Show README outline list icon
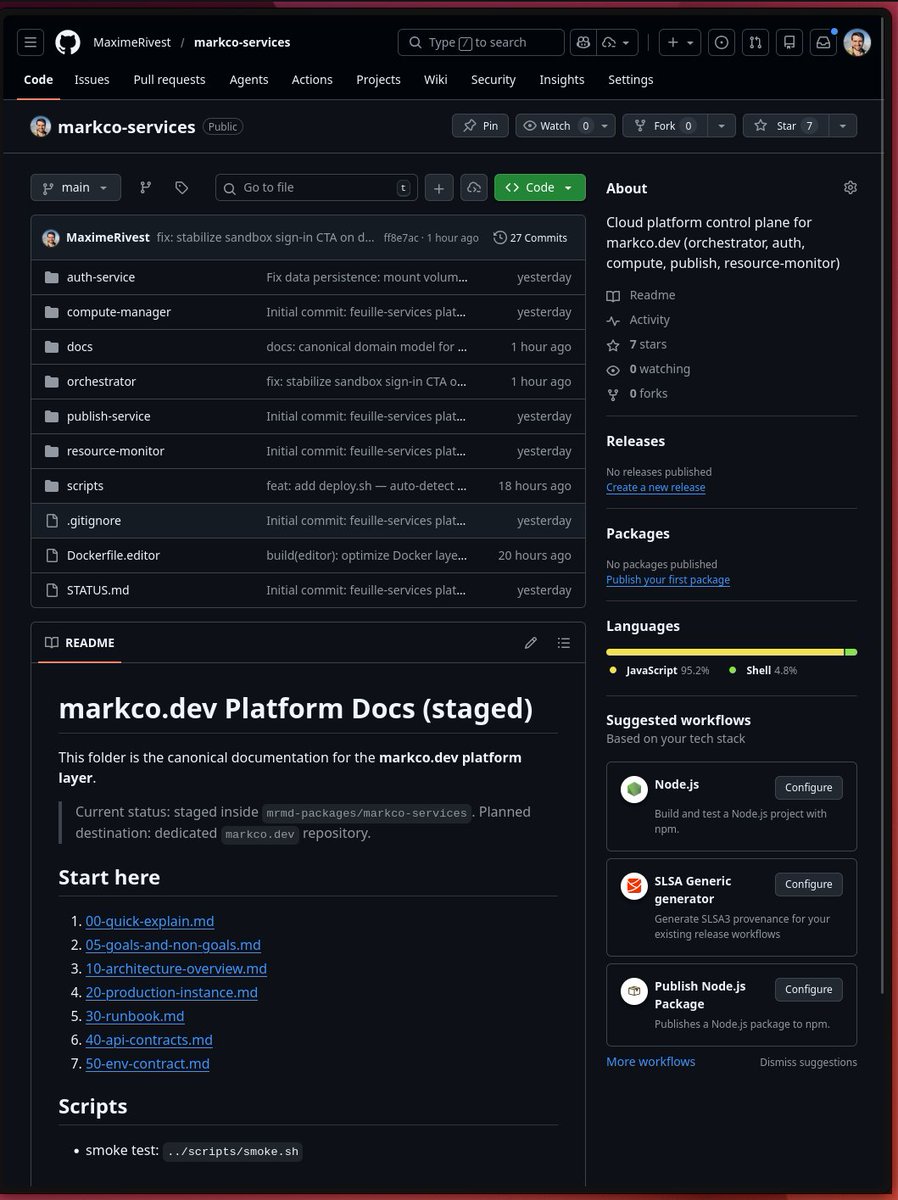The height and width of the screenshot is (1200, 898). pos(564,643)
